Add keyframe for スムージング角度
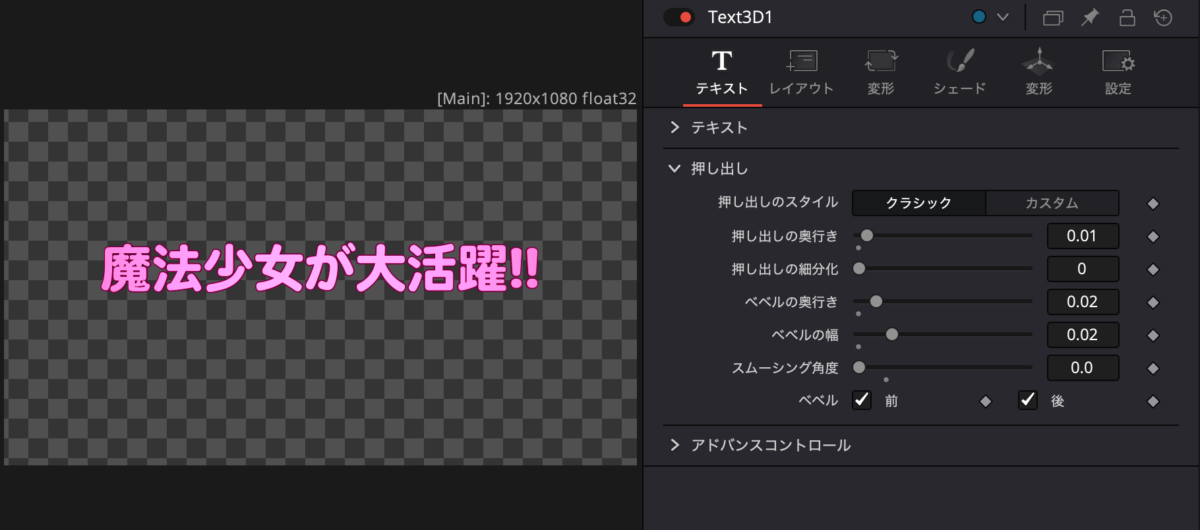Image resolution: width=1200 pixels, height=530 pixels. coord(1153,368)
